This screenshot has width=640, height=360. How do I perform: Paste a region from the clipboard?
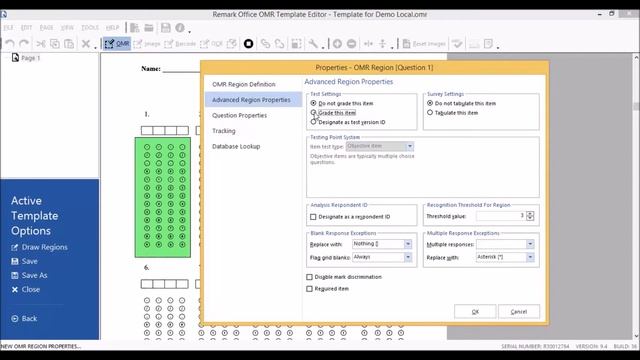click(69, 44)
